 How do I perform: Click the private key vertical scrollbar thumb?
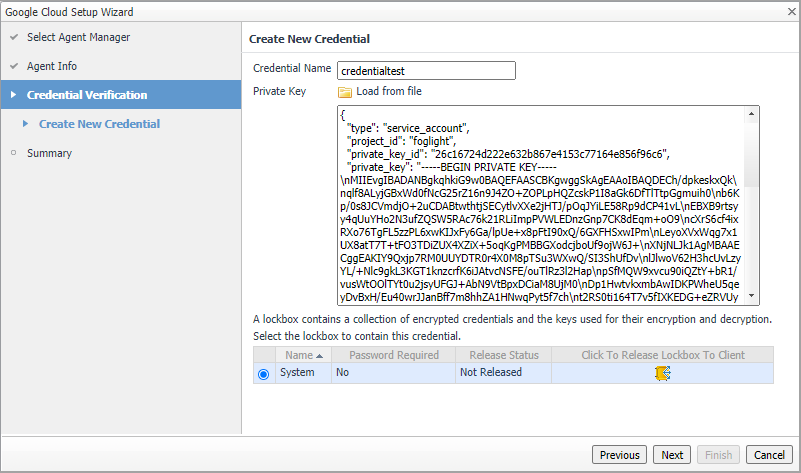[752, 155]
